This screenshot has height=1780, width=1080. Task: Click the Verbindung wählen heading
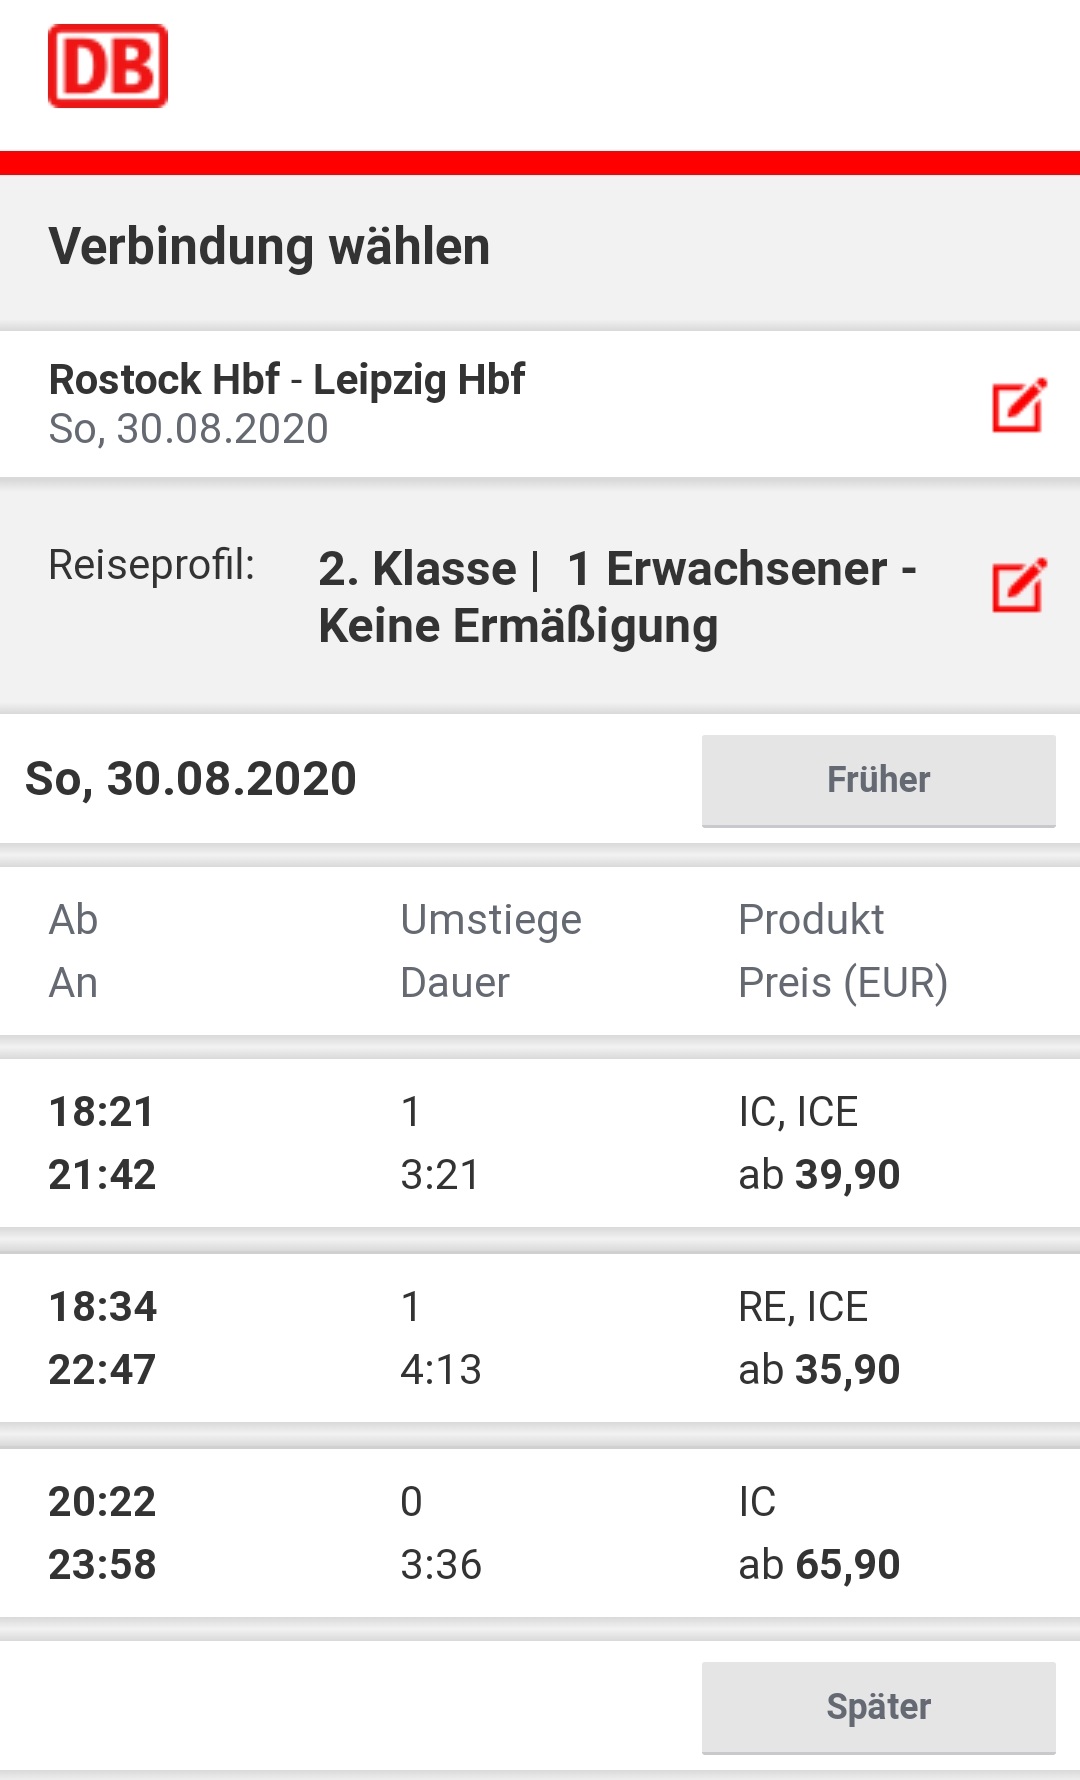click(x=269, y=247)
